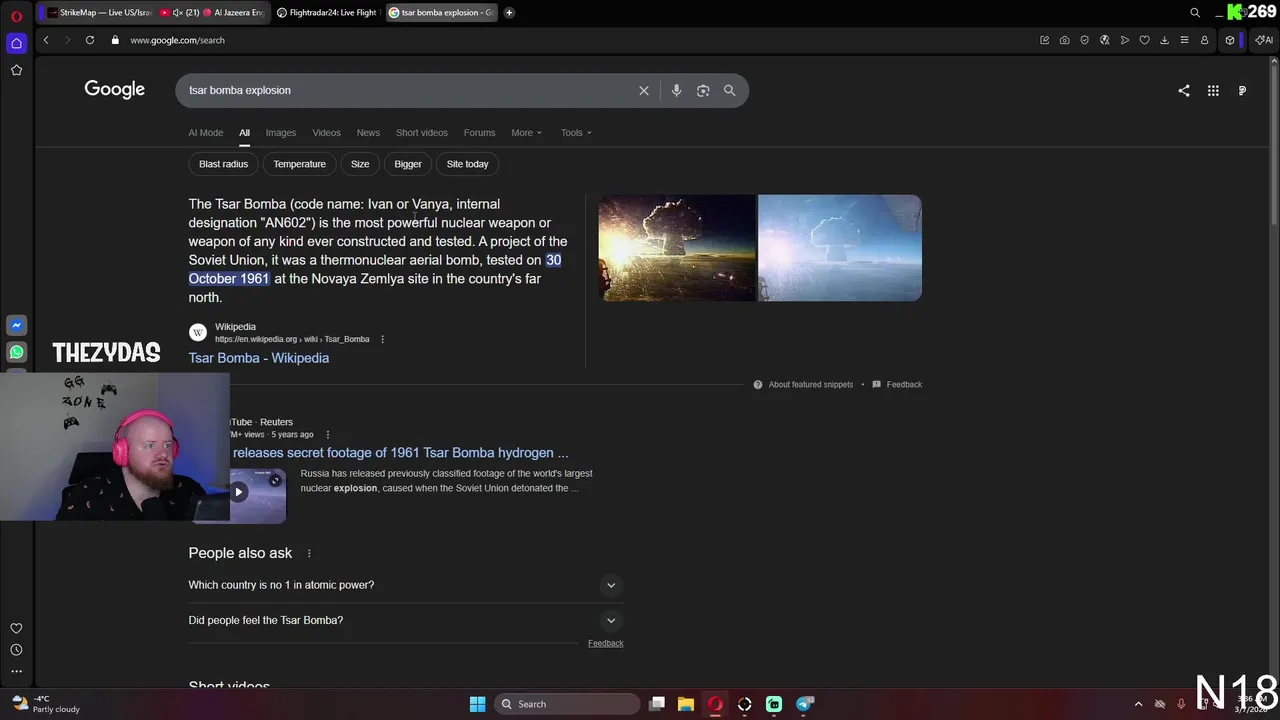The height and width of the screenshot is (720, 1280).
Task: Switch to AI Mode results
Action: (x=206, y=132)
